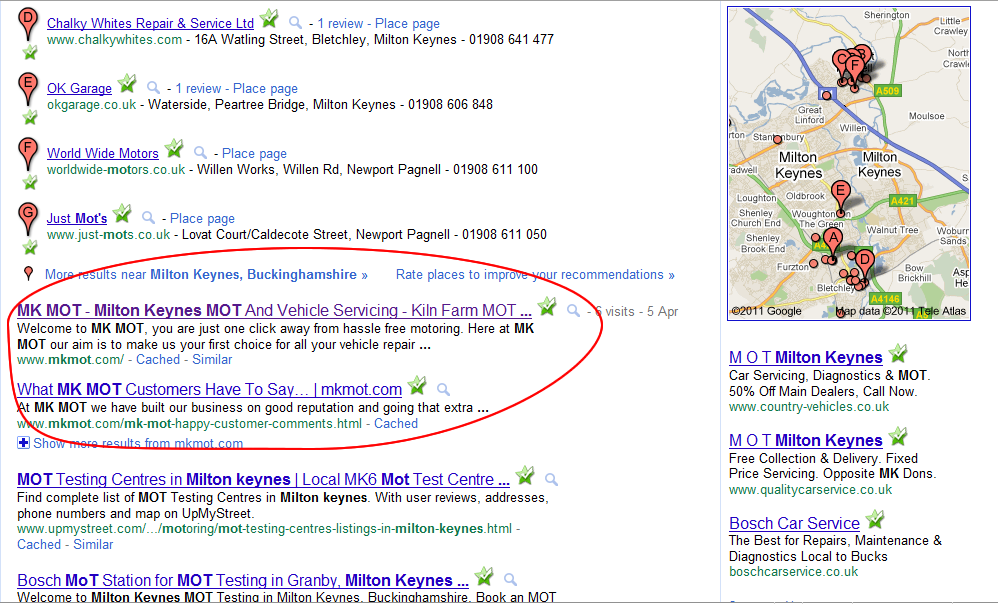Click www.chalkywhites.com green URL text
This screenshot has width=998, height=604.
click(x=115, y=39)
